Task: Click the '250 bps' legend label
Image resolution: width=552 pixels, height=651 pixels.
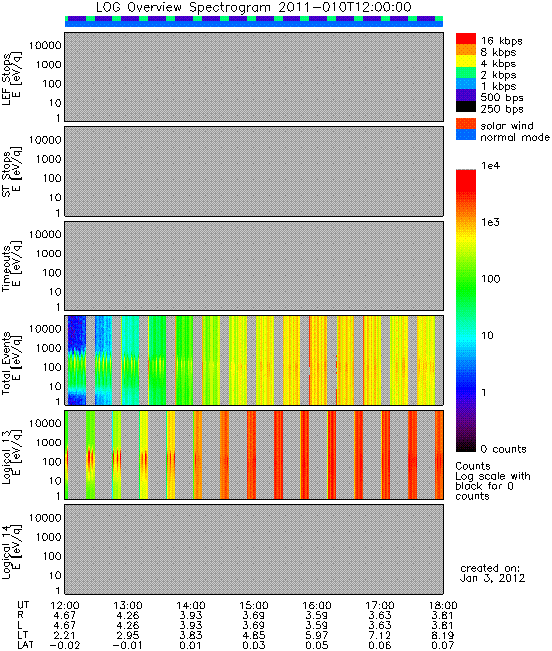Action: point(502,109)
